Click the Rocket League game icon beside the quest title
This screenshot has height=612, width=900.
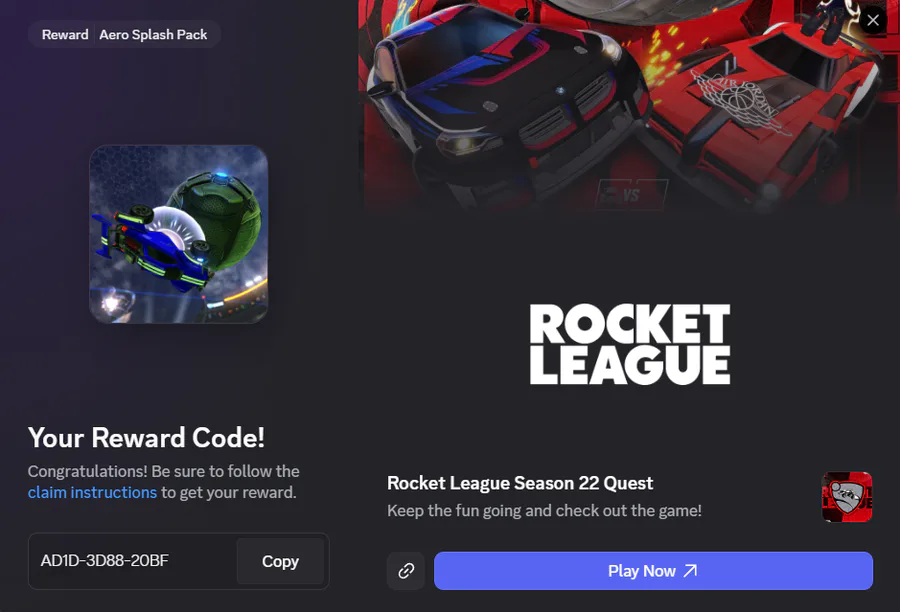(x=847, y=497)
